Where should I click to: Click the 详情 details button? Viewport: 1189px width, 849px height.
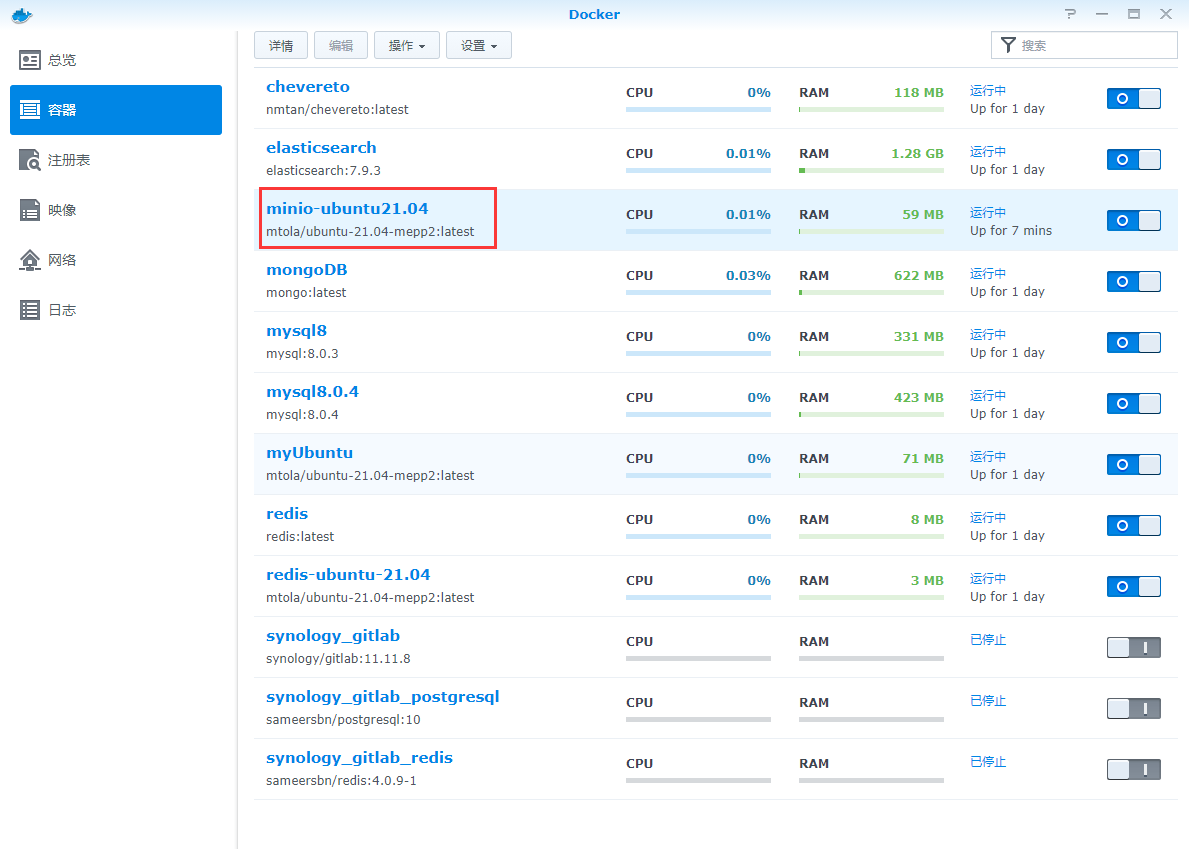click(281, 45)
